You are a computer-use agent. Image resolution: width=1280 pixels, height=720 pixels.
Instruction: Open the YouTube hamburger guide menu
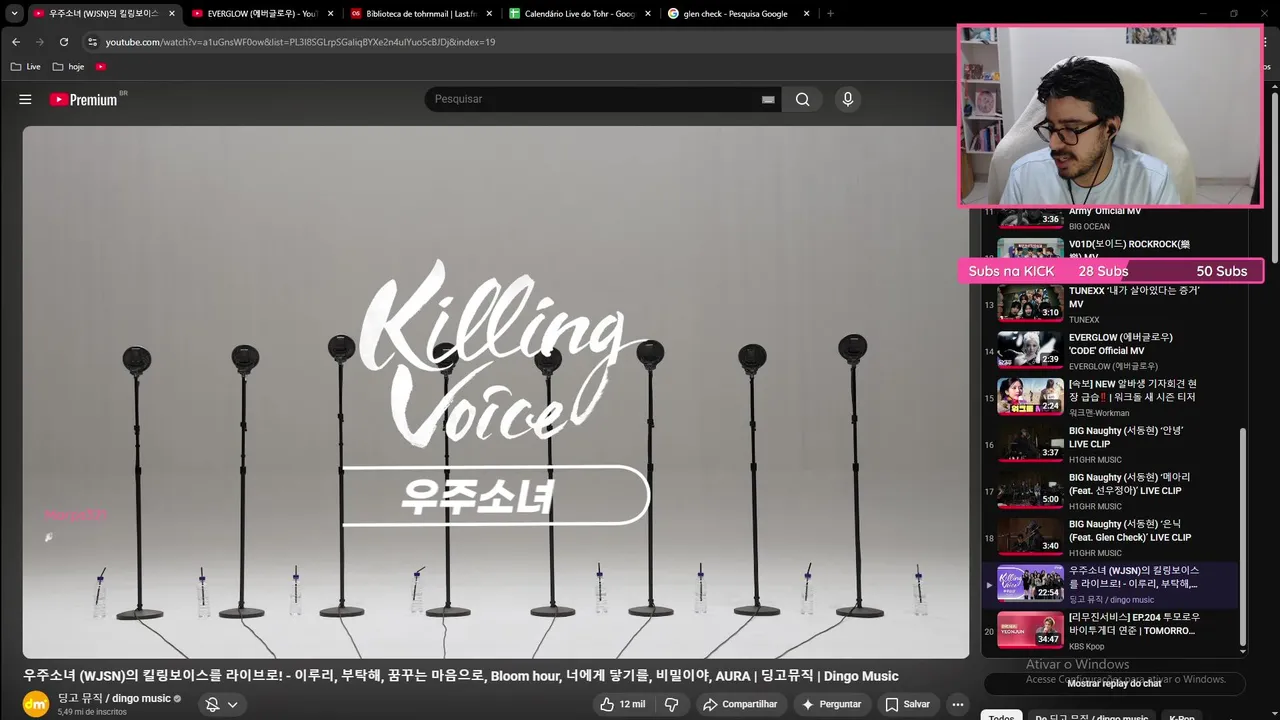point(25,99)
